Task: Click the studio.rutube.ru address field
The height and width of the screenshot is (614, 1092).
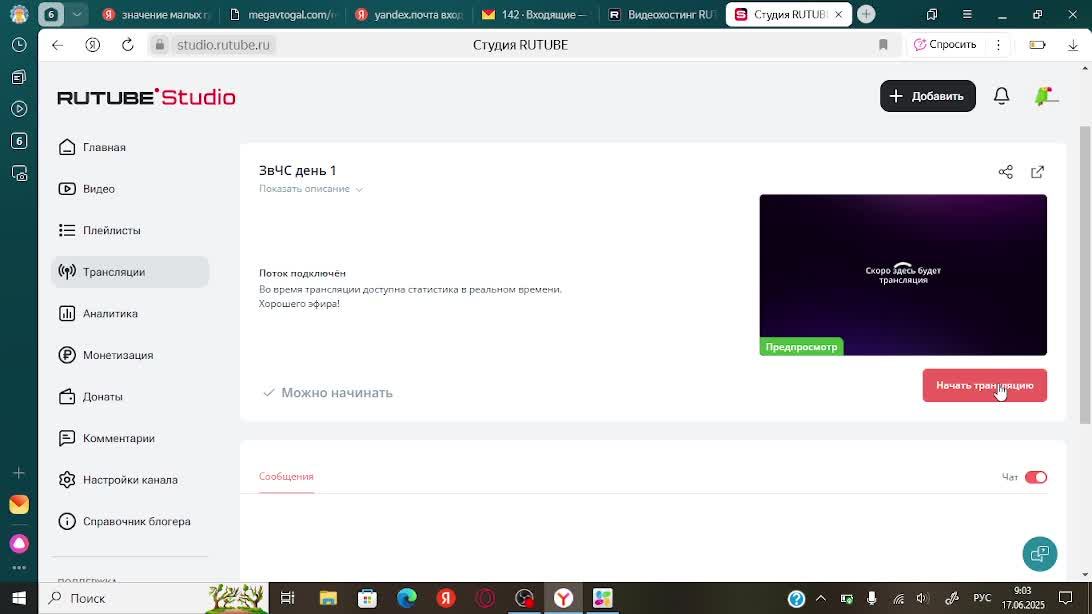Action: pos(223,45)
